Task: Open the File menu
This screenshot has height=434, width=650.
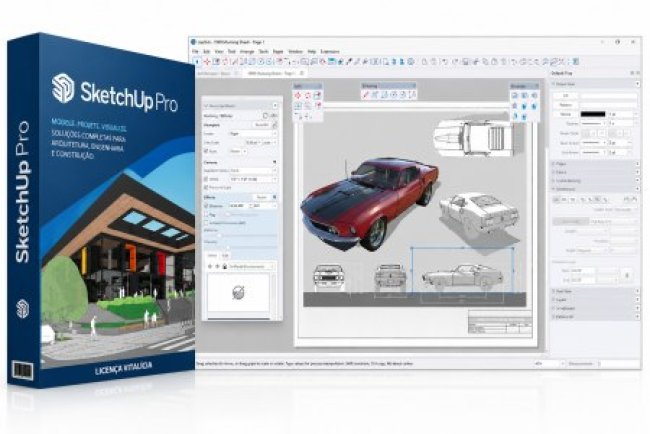Action: (195, 51)
